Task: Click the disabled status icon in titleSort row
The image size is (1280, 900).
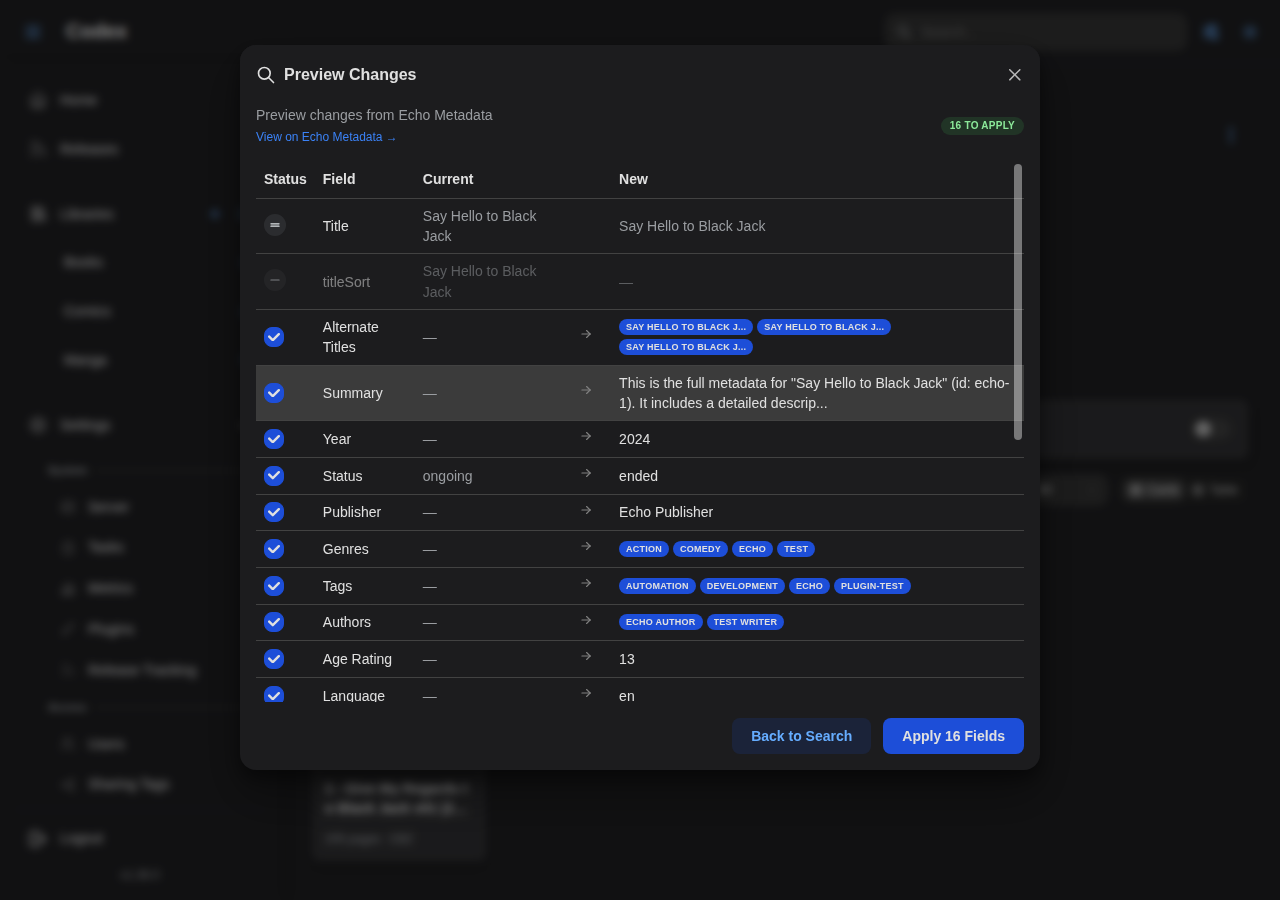Action: [x=275, y=280]
